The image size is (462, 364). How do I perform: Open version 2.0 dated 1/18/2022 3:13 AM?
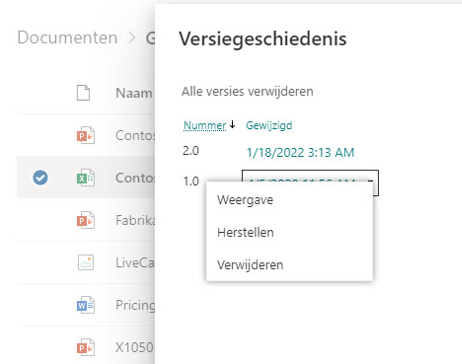coord(300,153)
